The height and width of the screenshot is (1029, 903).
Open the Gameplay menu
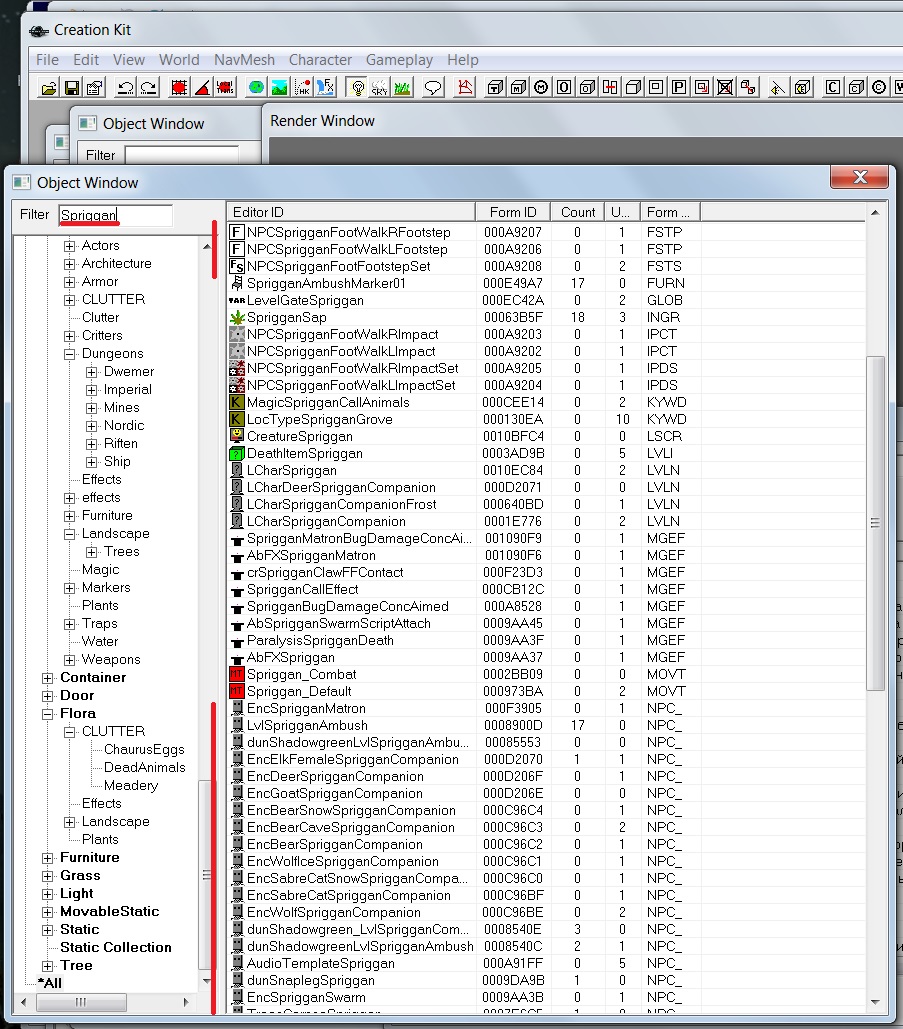click(399, 60)
